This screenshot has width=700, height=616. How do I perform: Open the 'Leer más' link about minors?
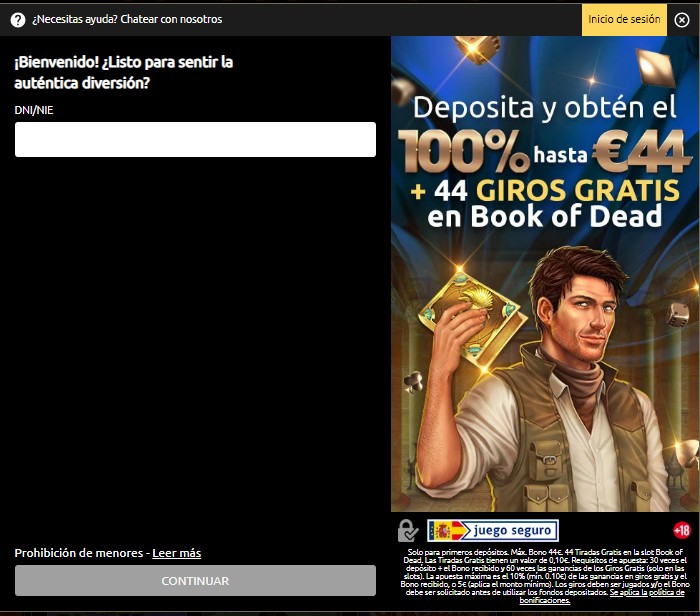177,553
